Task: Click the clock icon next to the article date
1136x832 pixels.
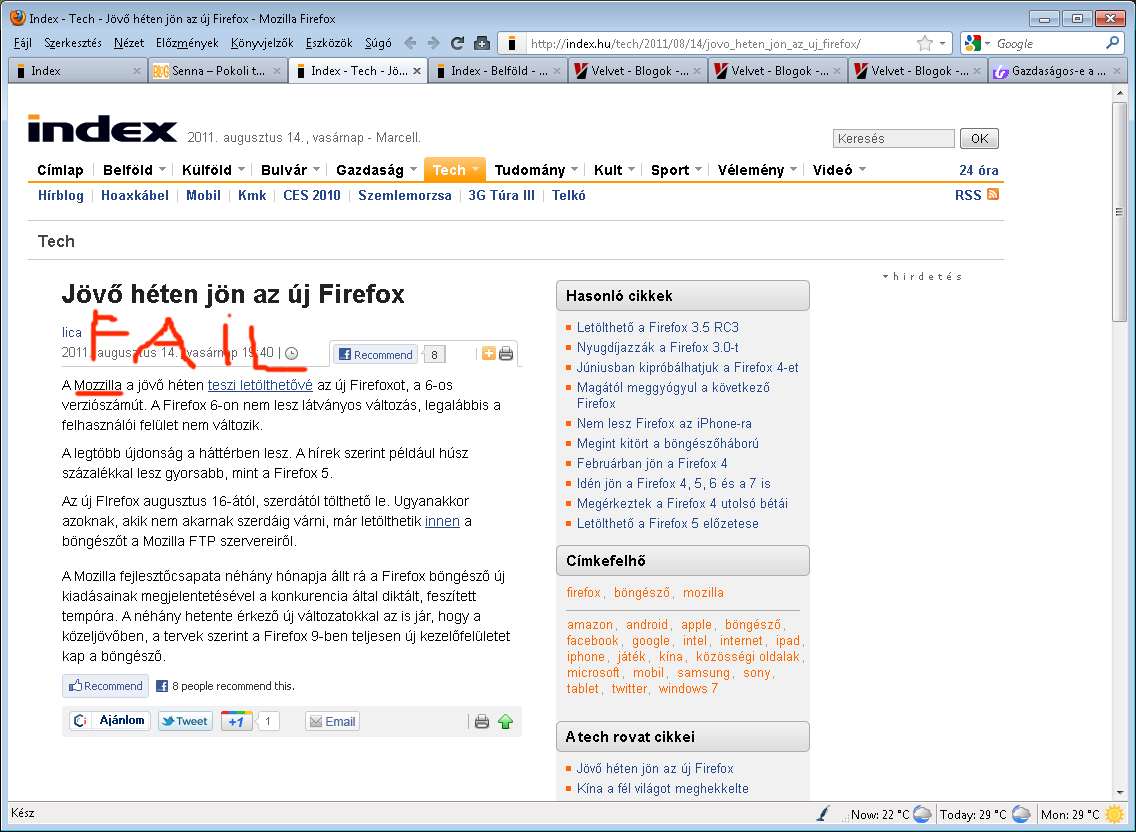Action: click(x=291, y=353)
